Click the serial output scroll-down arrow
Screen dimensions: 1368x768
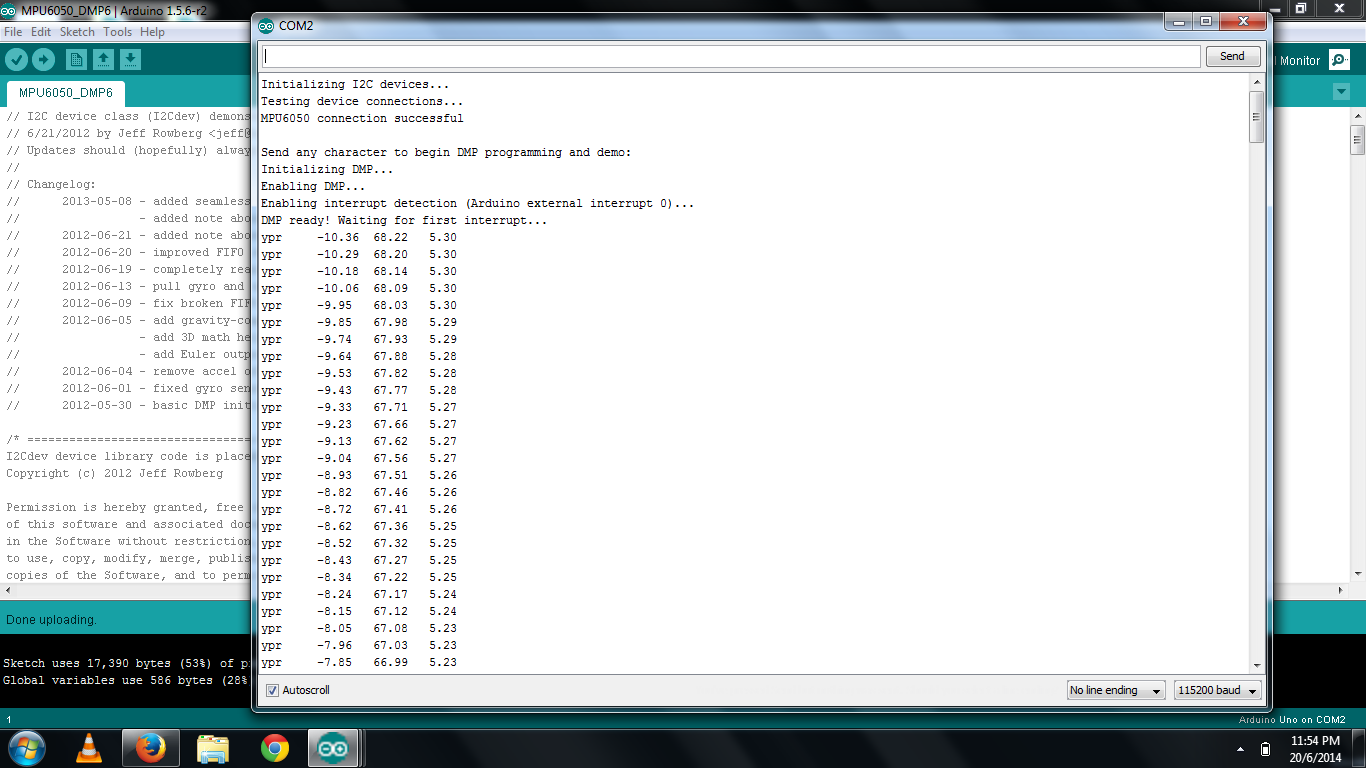1257,664
